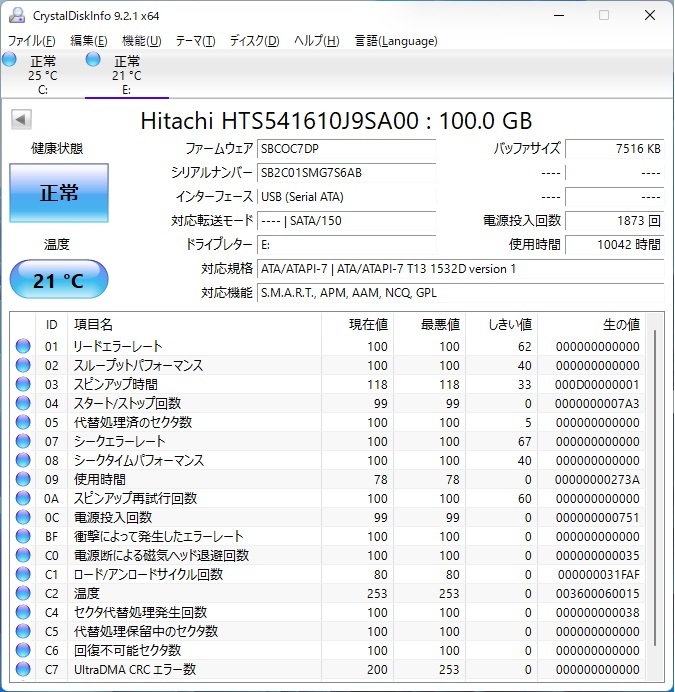Open the 言語(Language) menu

point(396,41)
